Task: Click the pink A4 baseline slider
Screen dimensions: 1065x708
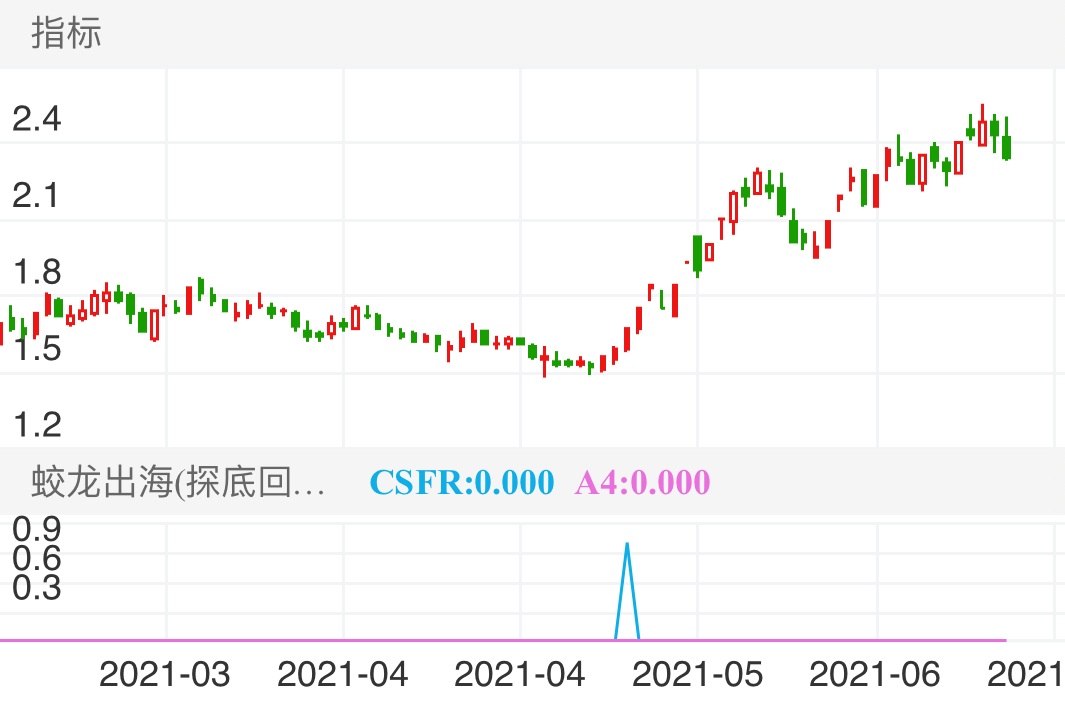Action: (500, 638)
